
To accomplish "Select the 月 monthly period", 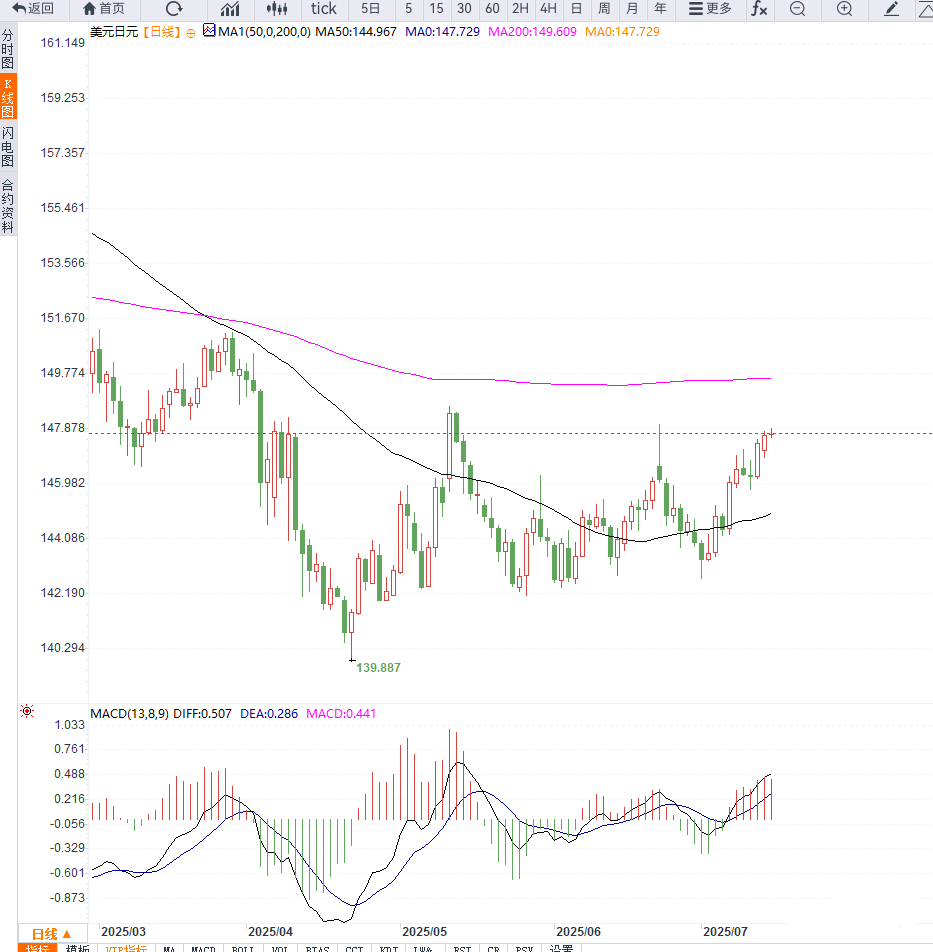I will (632, 8).
